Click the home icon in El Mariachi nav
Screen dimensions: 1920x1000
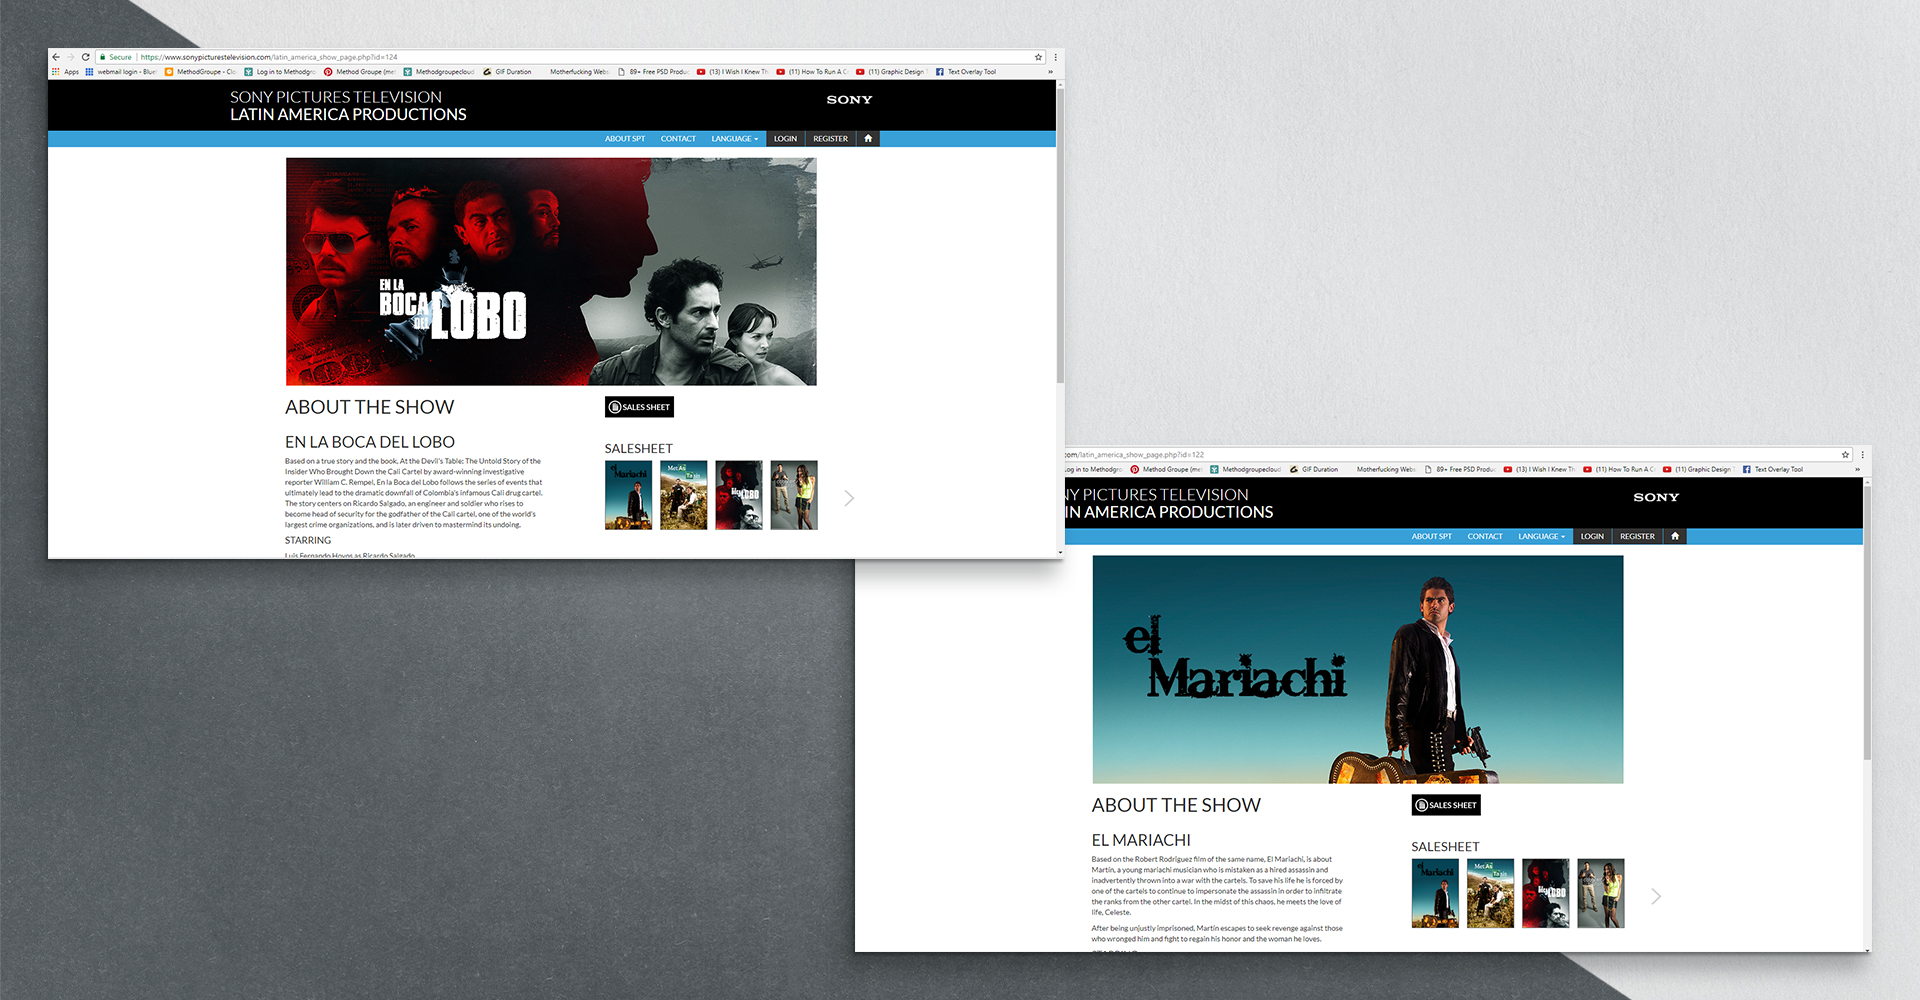[x=1675, y=537]
